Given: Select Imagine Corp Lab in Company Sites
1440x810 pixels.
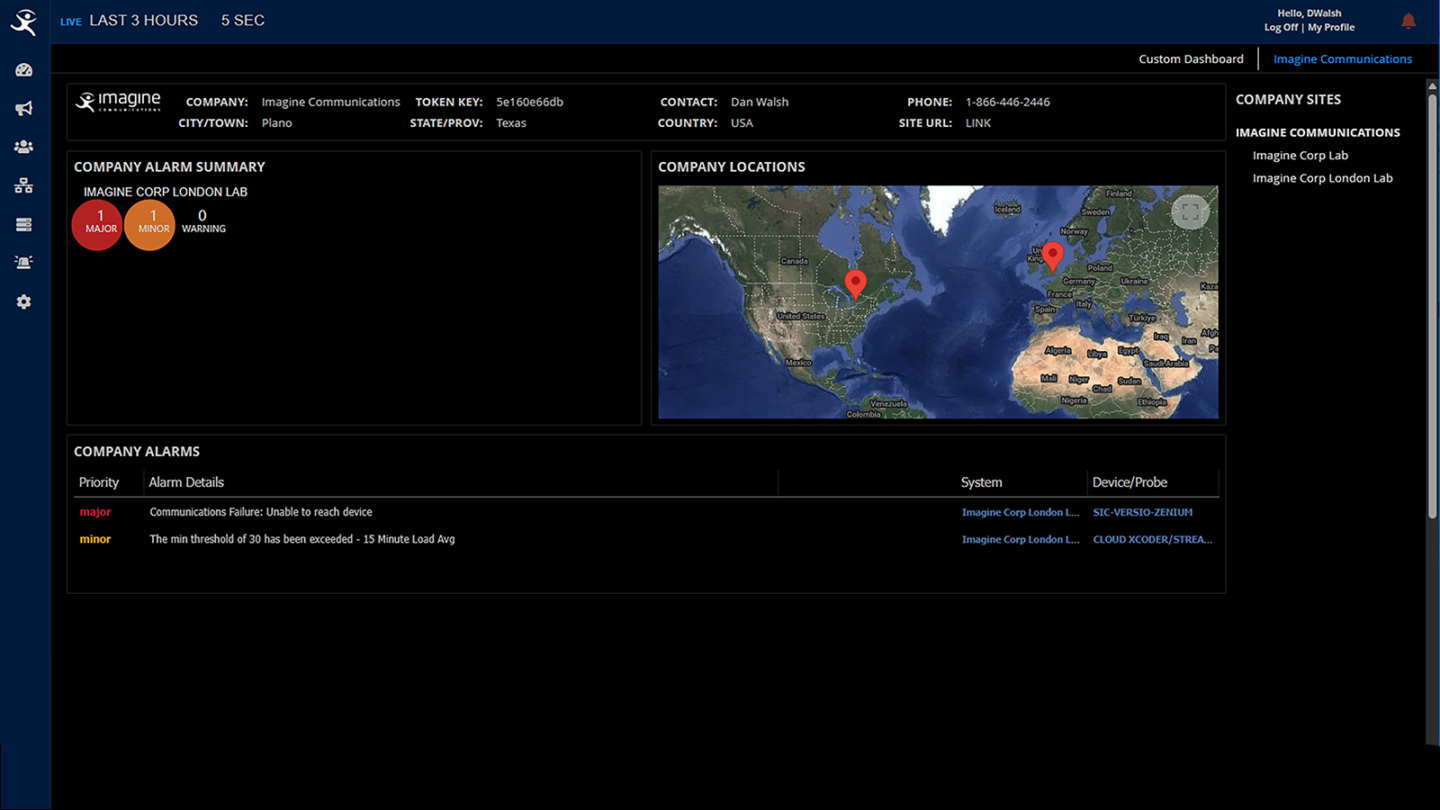Looking at the screenshot, I should pyautogui.click(x=1300, y=155).
